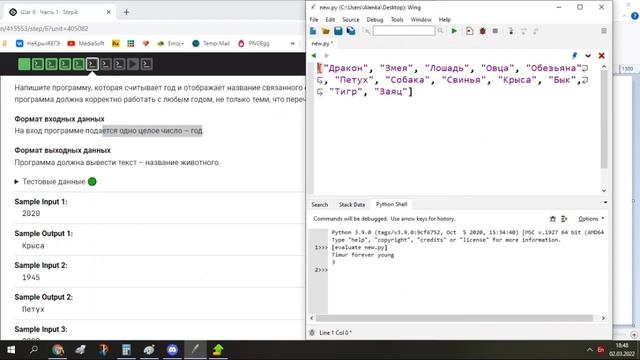Screen dimensions: 640x360
Task: Open the solid green first Stepik step
Action: tap(24, 64)
